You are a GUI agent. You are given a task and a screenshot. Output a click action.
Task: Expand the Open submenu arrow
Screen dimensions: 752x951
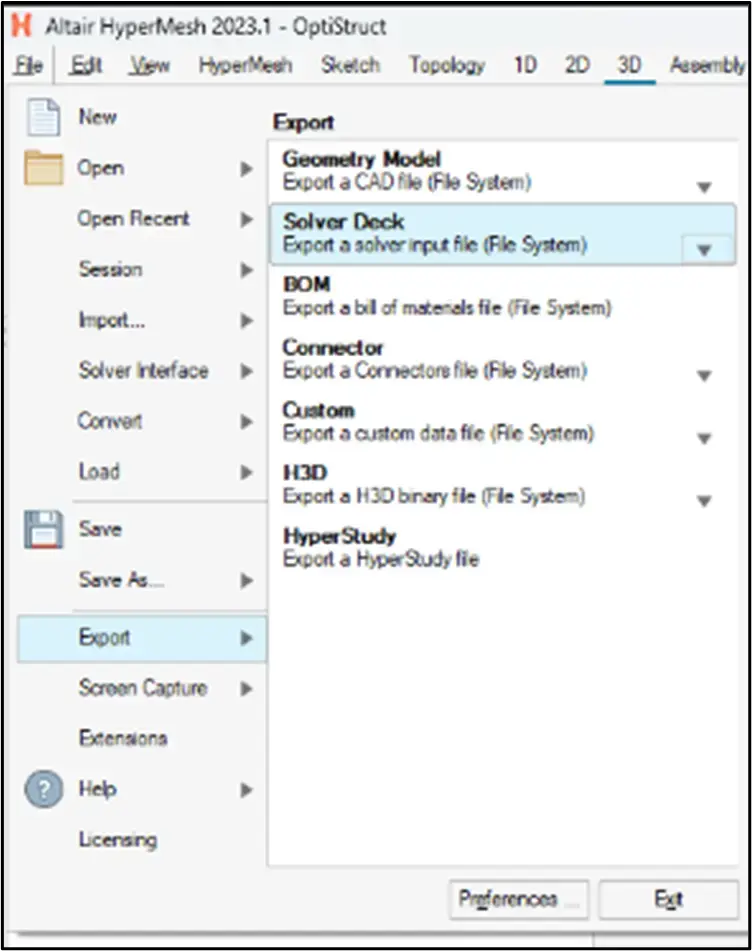(246, 168)
